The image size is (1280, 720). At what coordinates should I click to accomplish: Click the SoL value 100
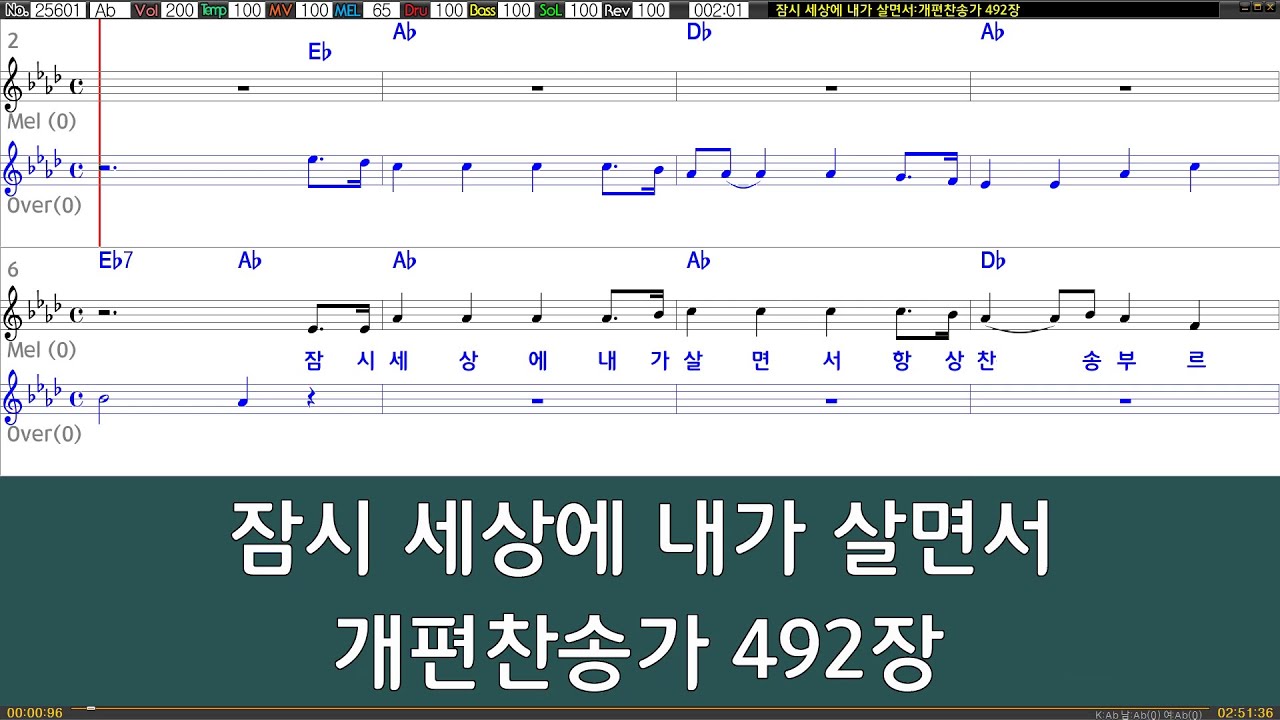[584, 10]
